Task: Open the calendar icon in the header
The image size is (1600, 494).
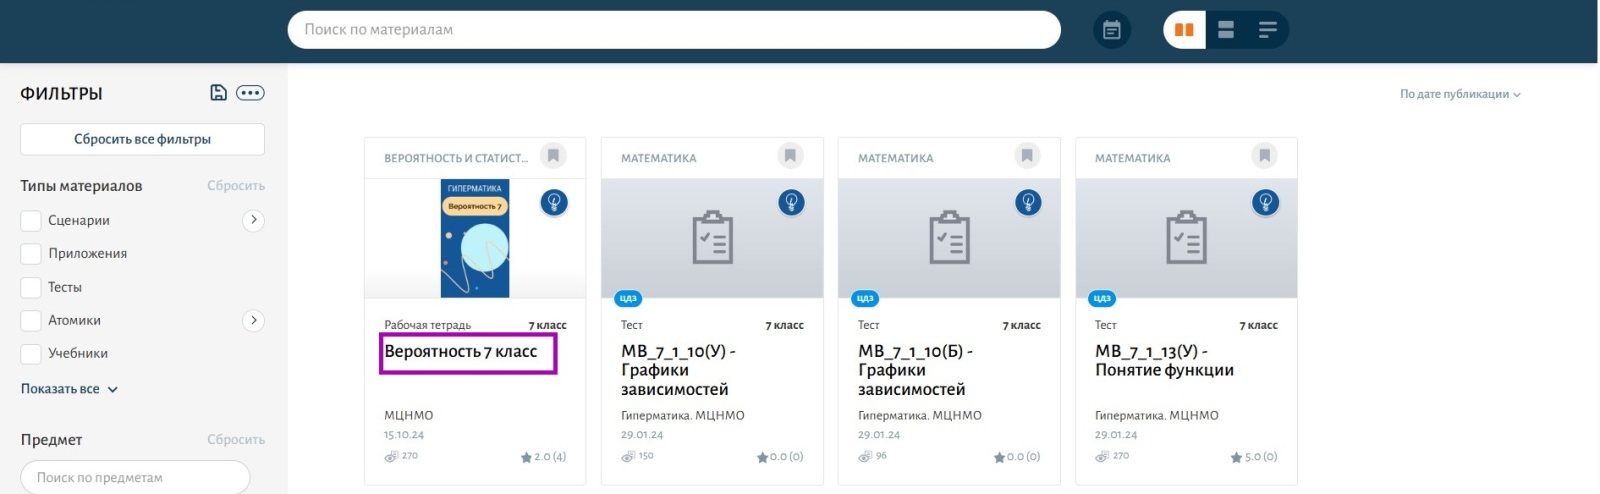Action: click(x=1111, y=30)
